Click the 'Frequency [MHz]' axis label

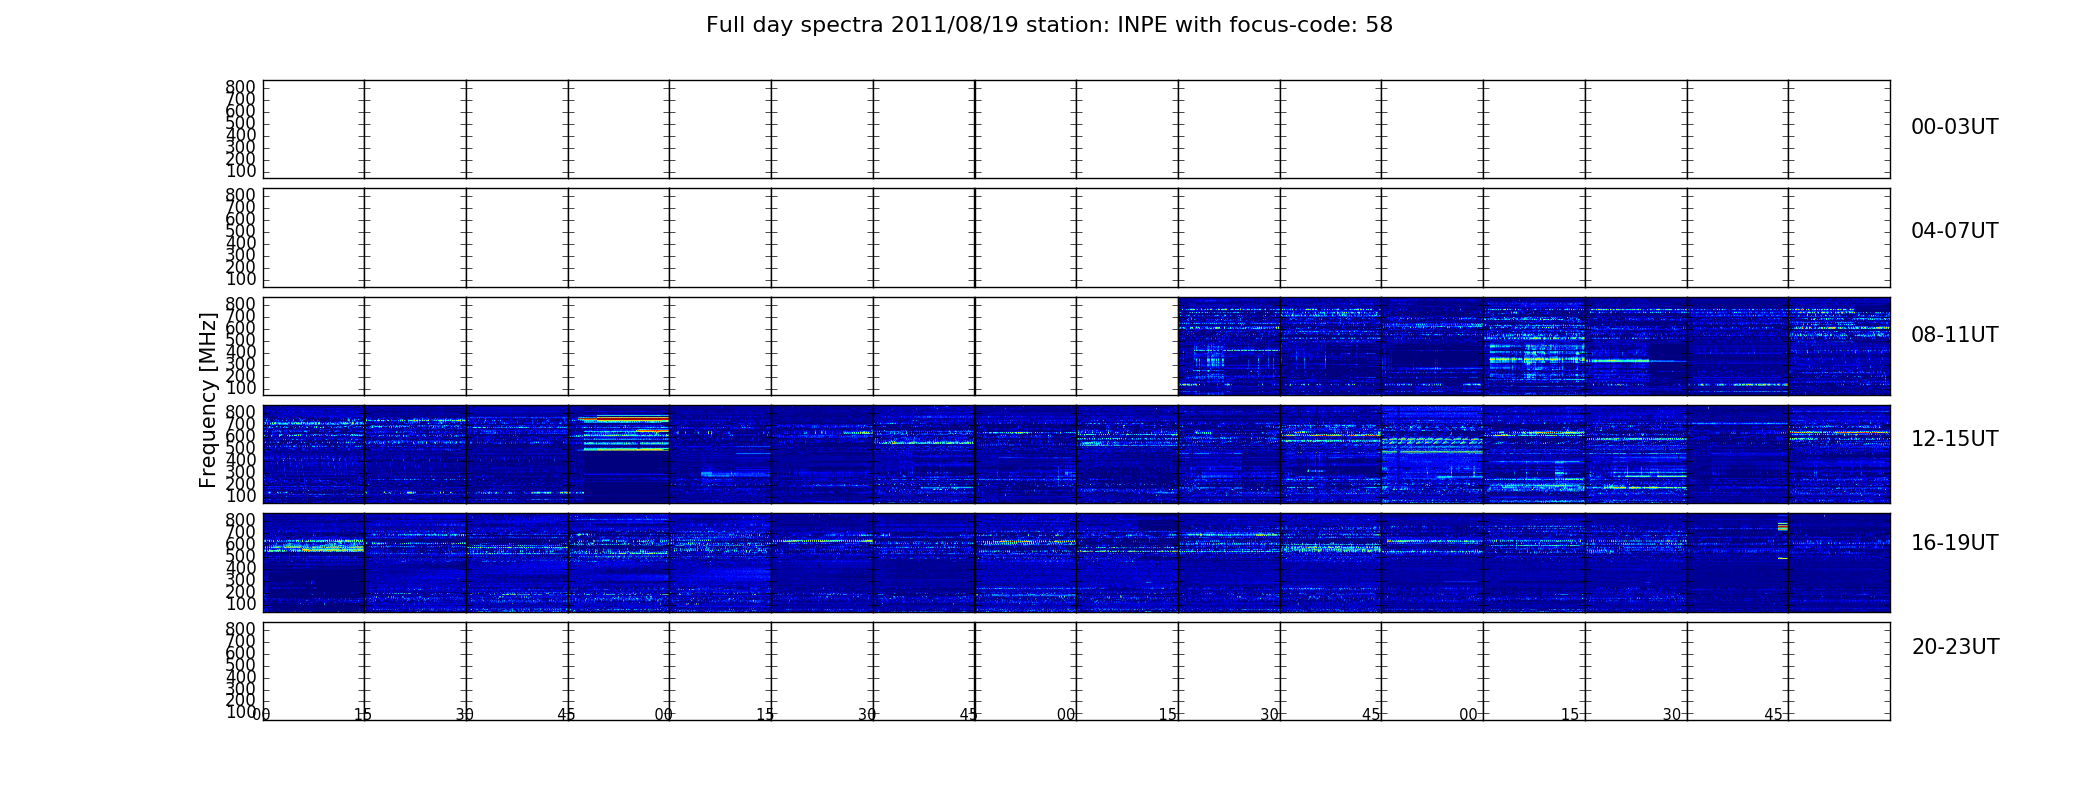[x=208, y=400]
